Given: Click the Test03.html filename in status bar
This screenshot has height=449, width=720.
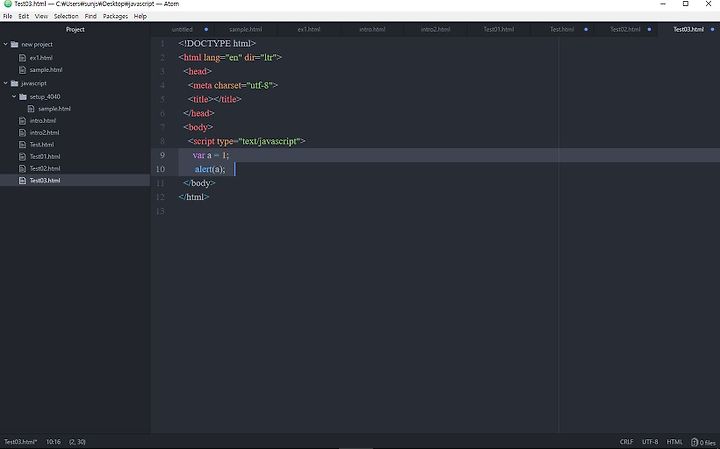Looking at the screenshot, I should [x=20, y=442].
